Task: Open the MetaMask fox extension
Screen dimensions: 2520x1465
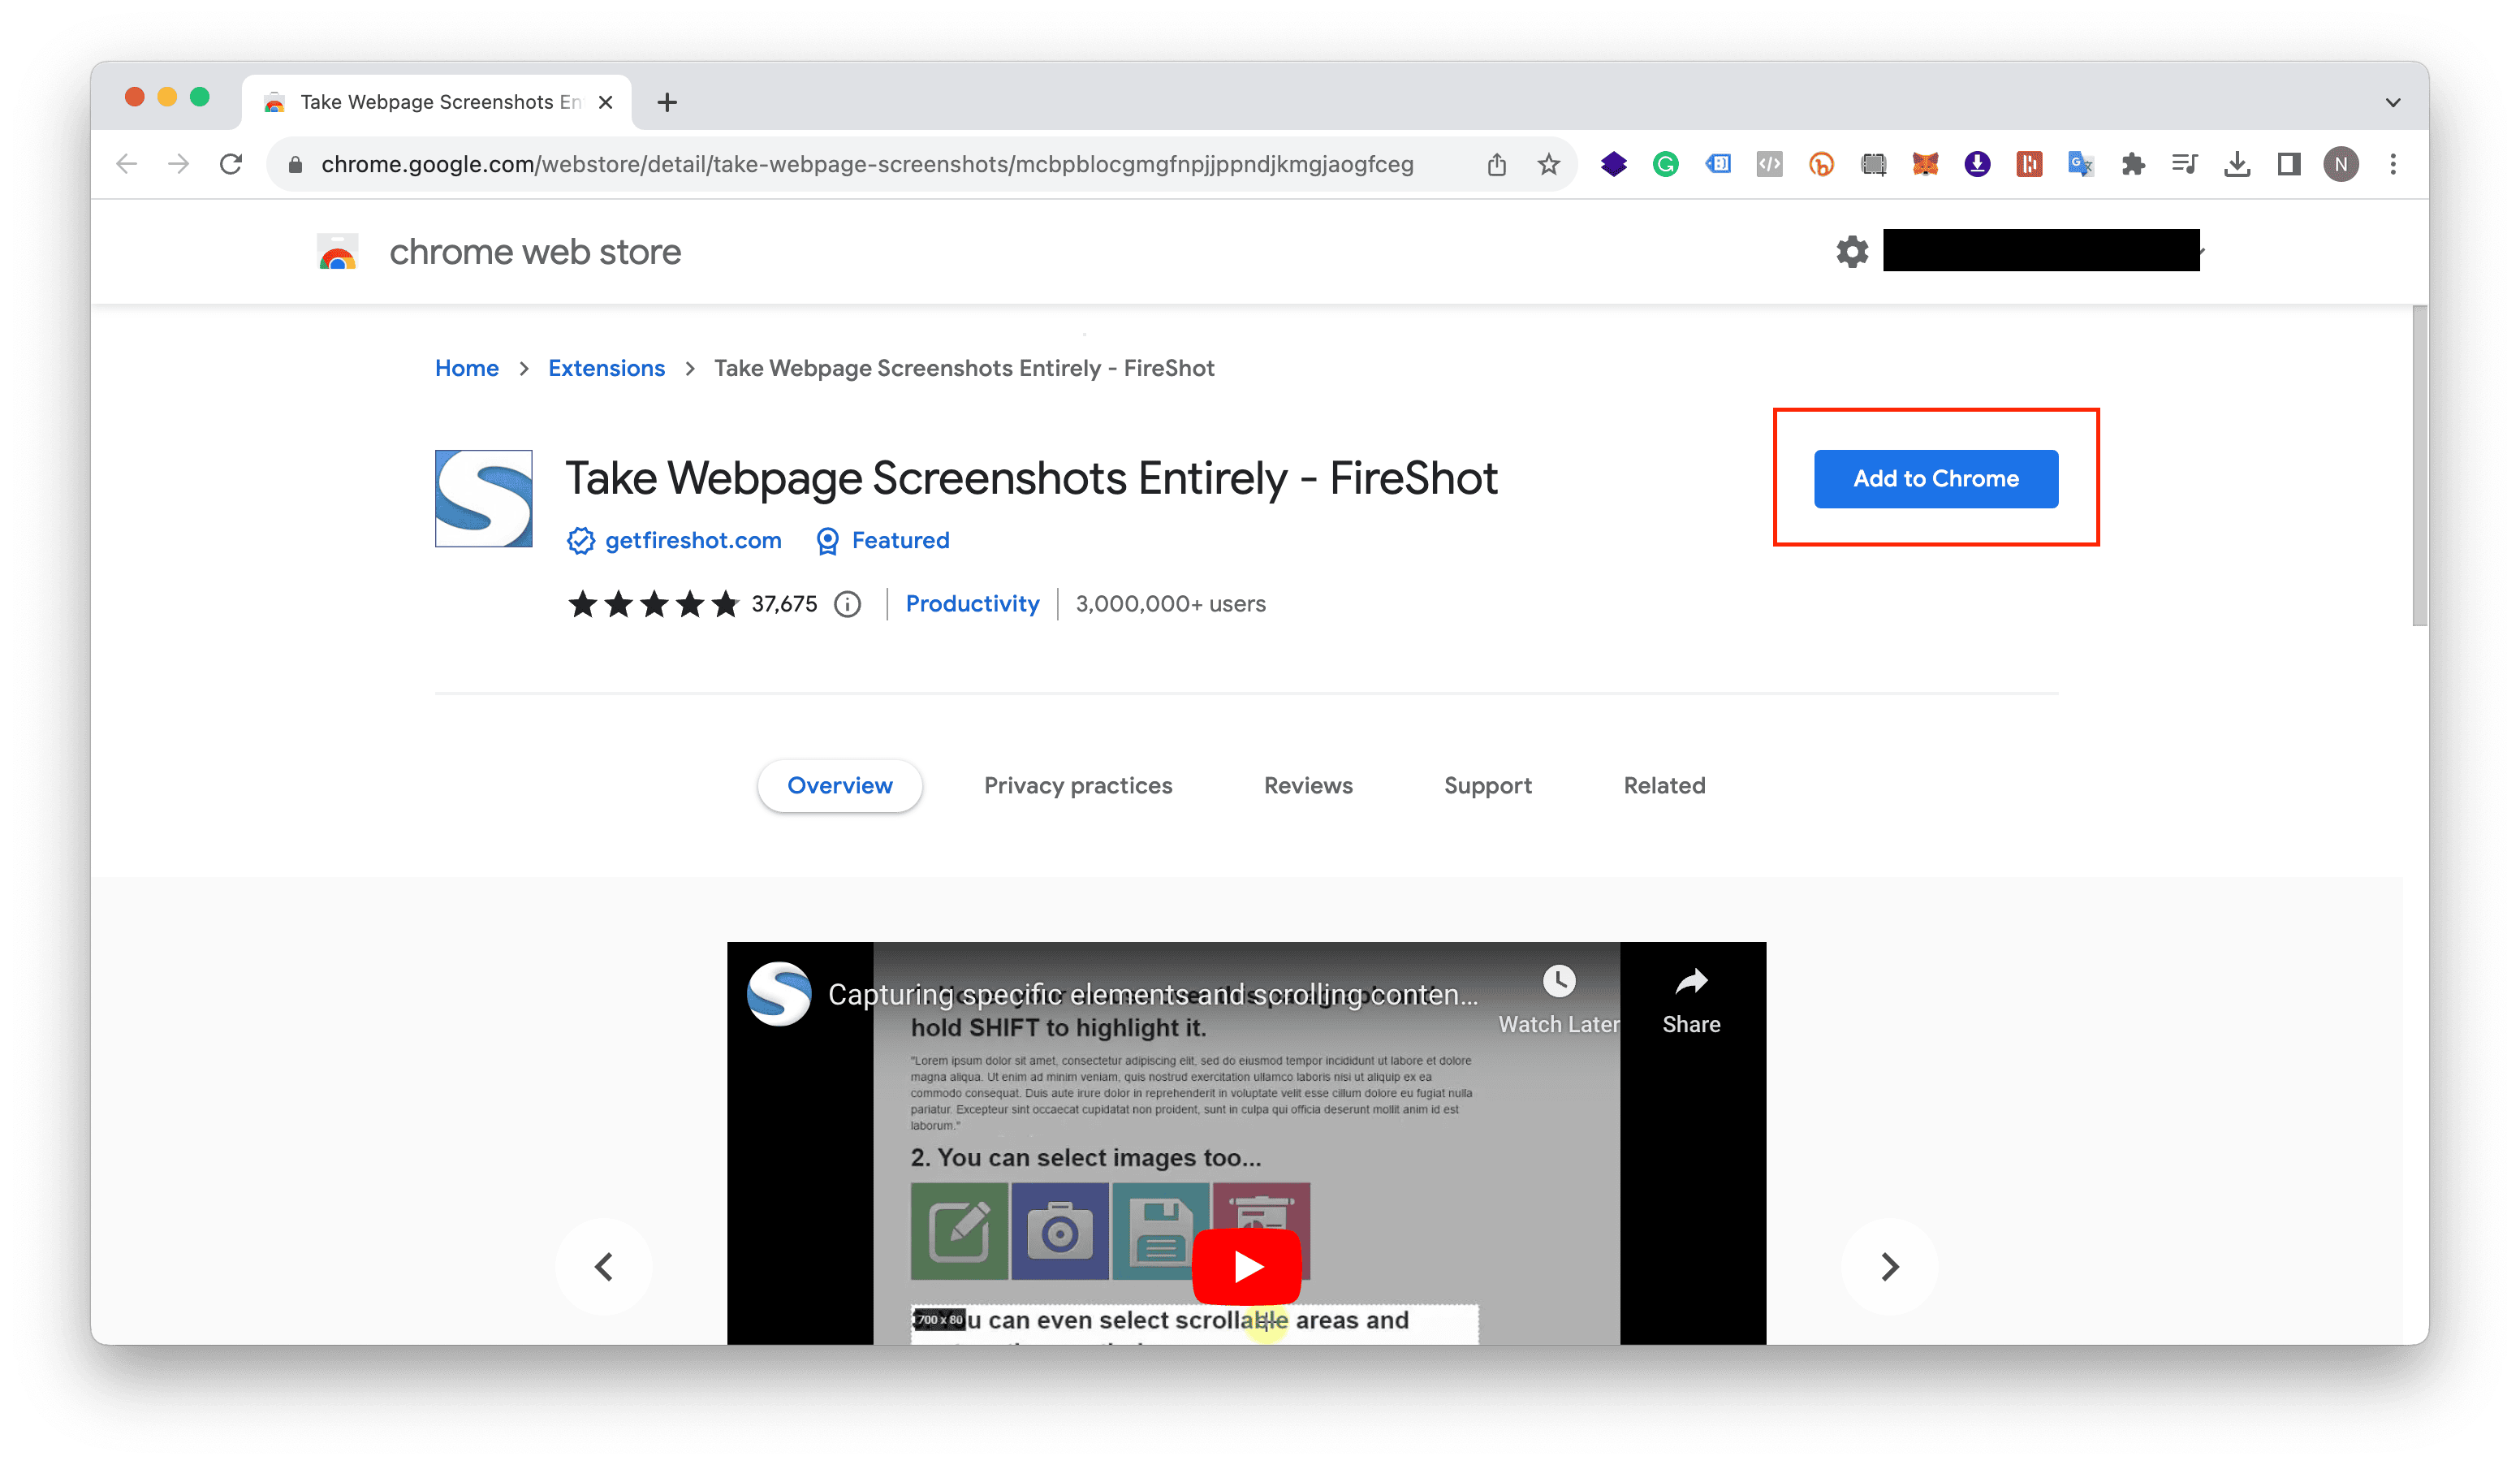Action: [x=1925, y=164]
